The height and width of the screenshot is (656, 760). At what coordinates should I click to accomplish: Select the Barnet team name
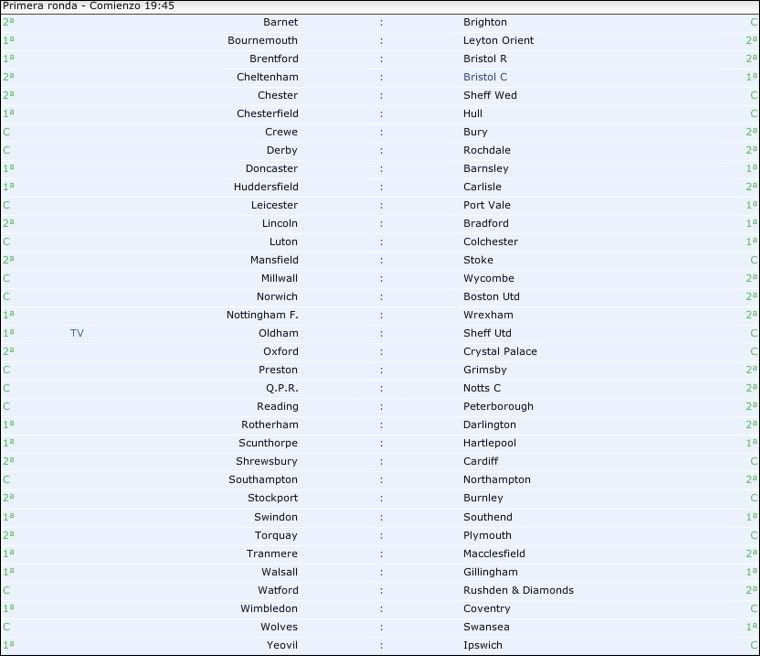tap(280, 22)
